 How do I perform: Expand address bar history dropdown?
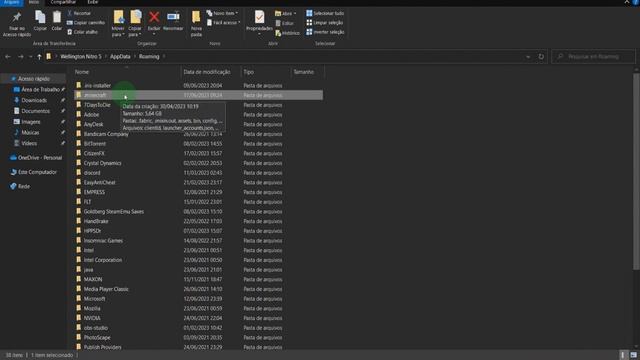tap(528, 57)
